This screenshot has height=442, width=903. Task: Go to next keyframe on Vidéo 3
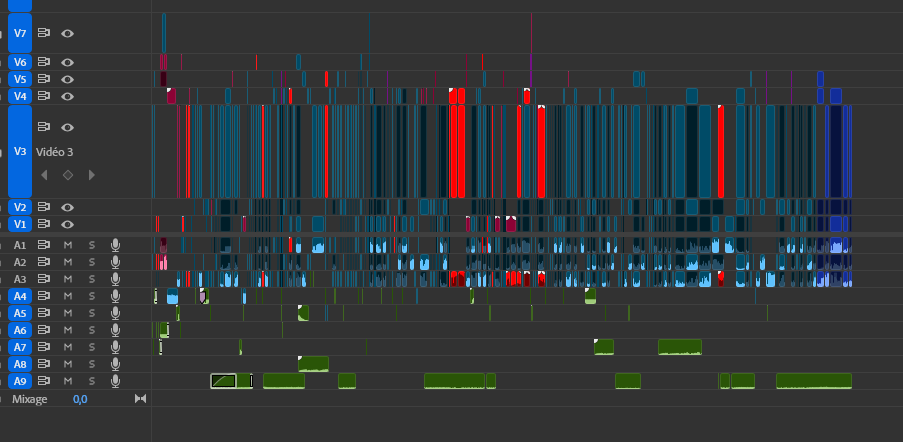point(92,175)
